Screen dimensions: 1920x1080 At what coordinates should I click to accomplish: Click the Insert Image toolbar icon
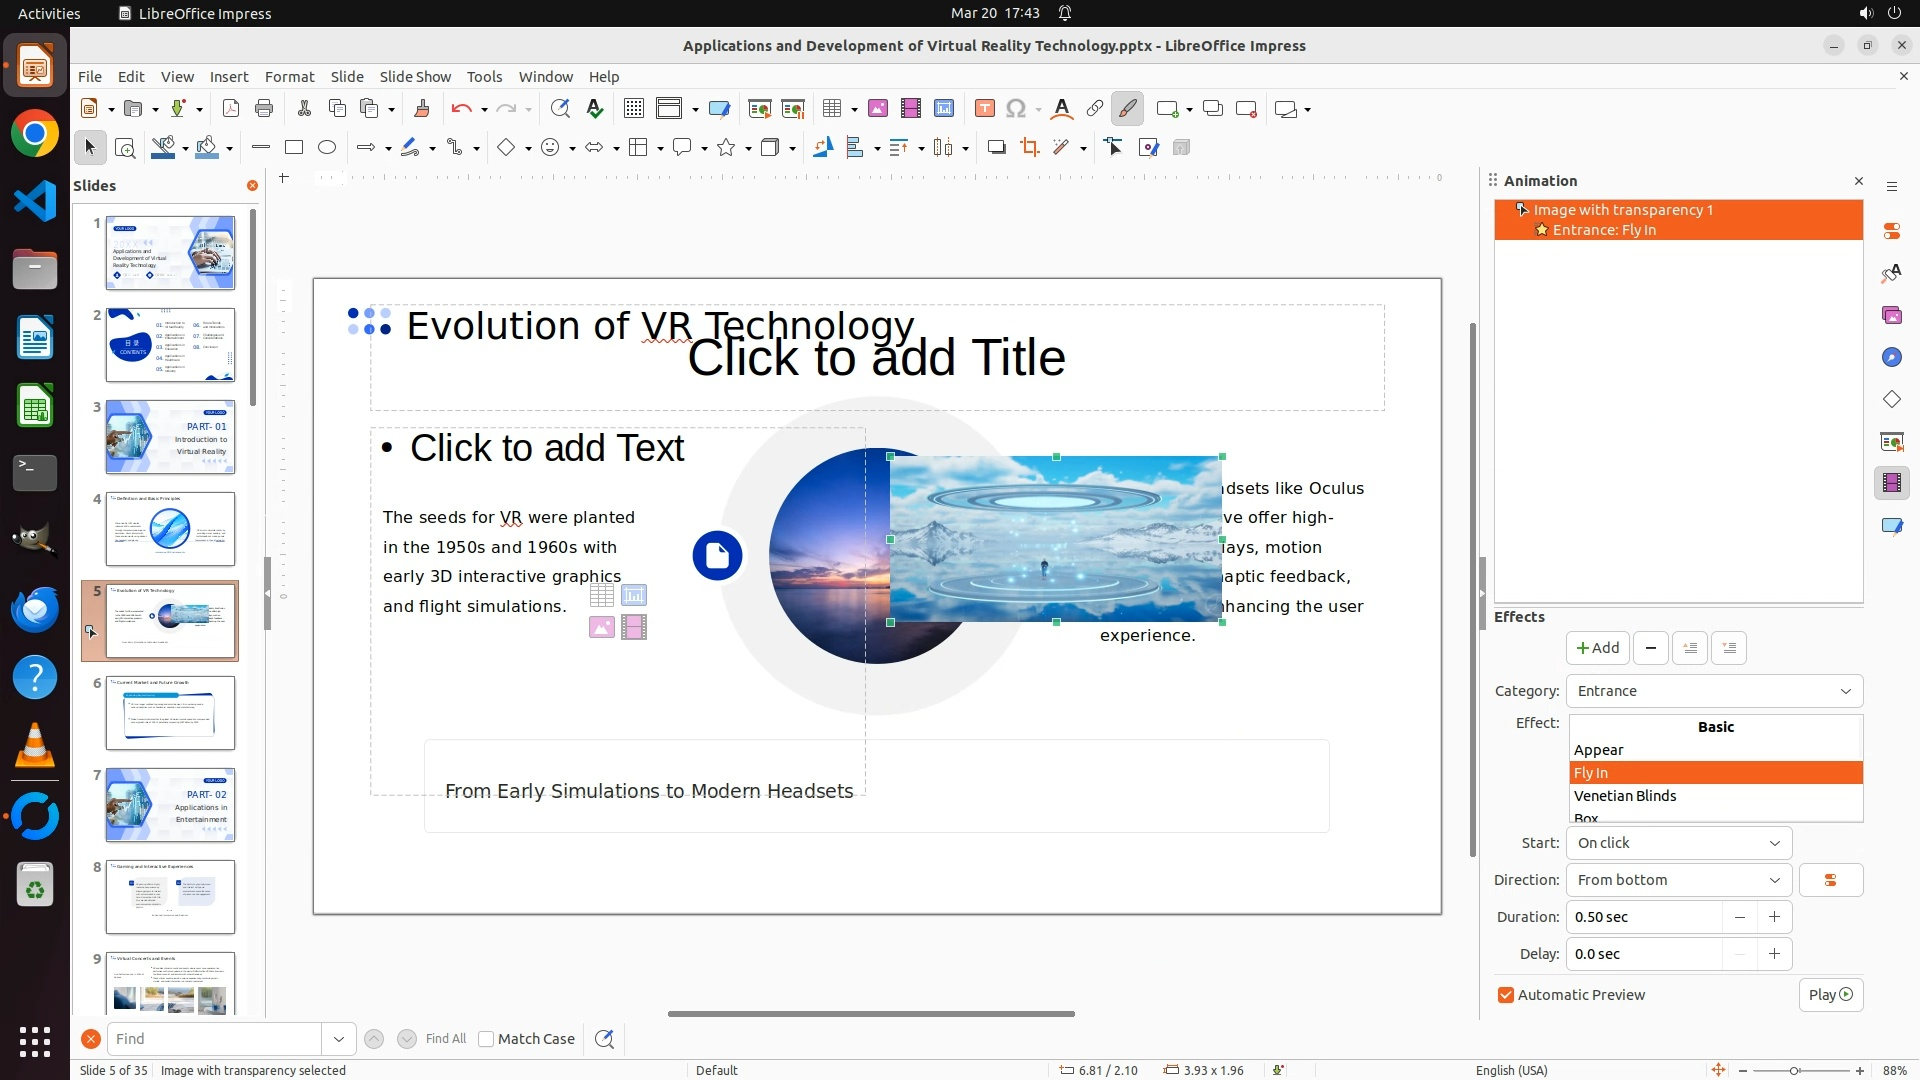[x=878, y=109]
